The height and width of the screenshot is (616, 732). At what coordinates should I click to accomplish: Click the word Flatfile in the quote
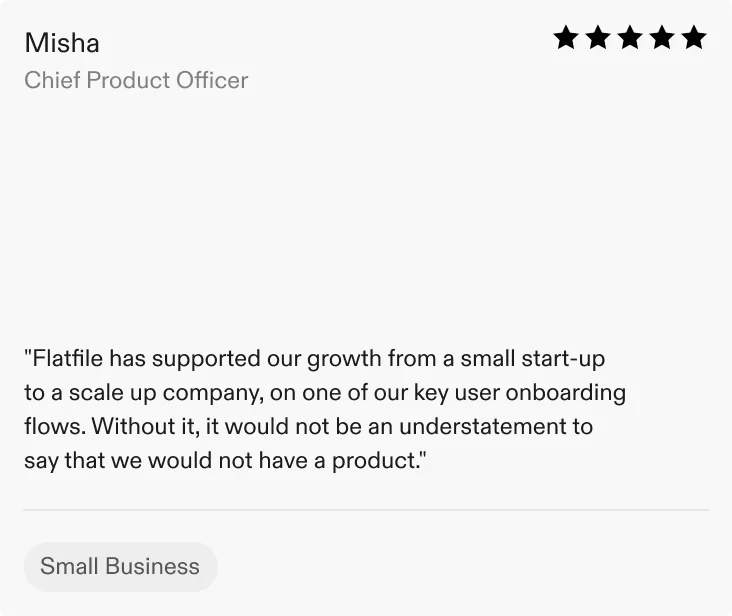pyautogui.click(x=66, y=358)
